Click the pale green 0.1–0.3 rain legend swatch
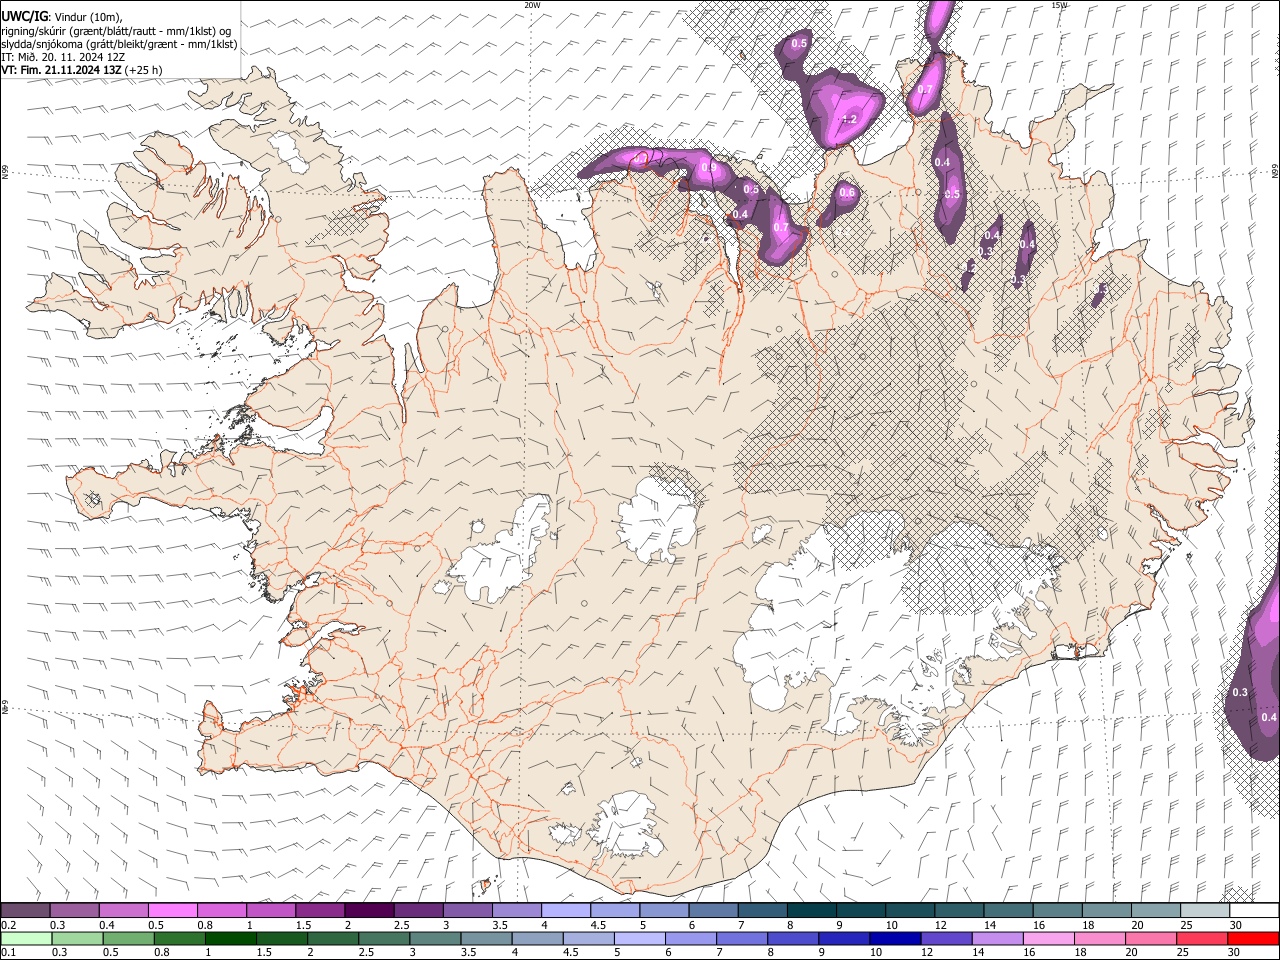Screen dimensions: 1280x960 pyautogui.click(x=26, y=938)
